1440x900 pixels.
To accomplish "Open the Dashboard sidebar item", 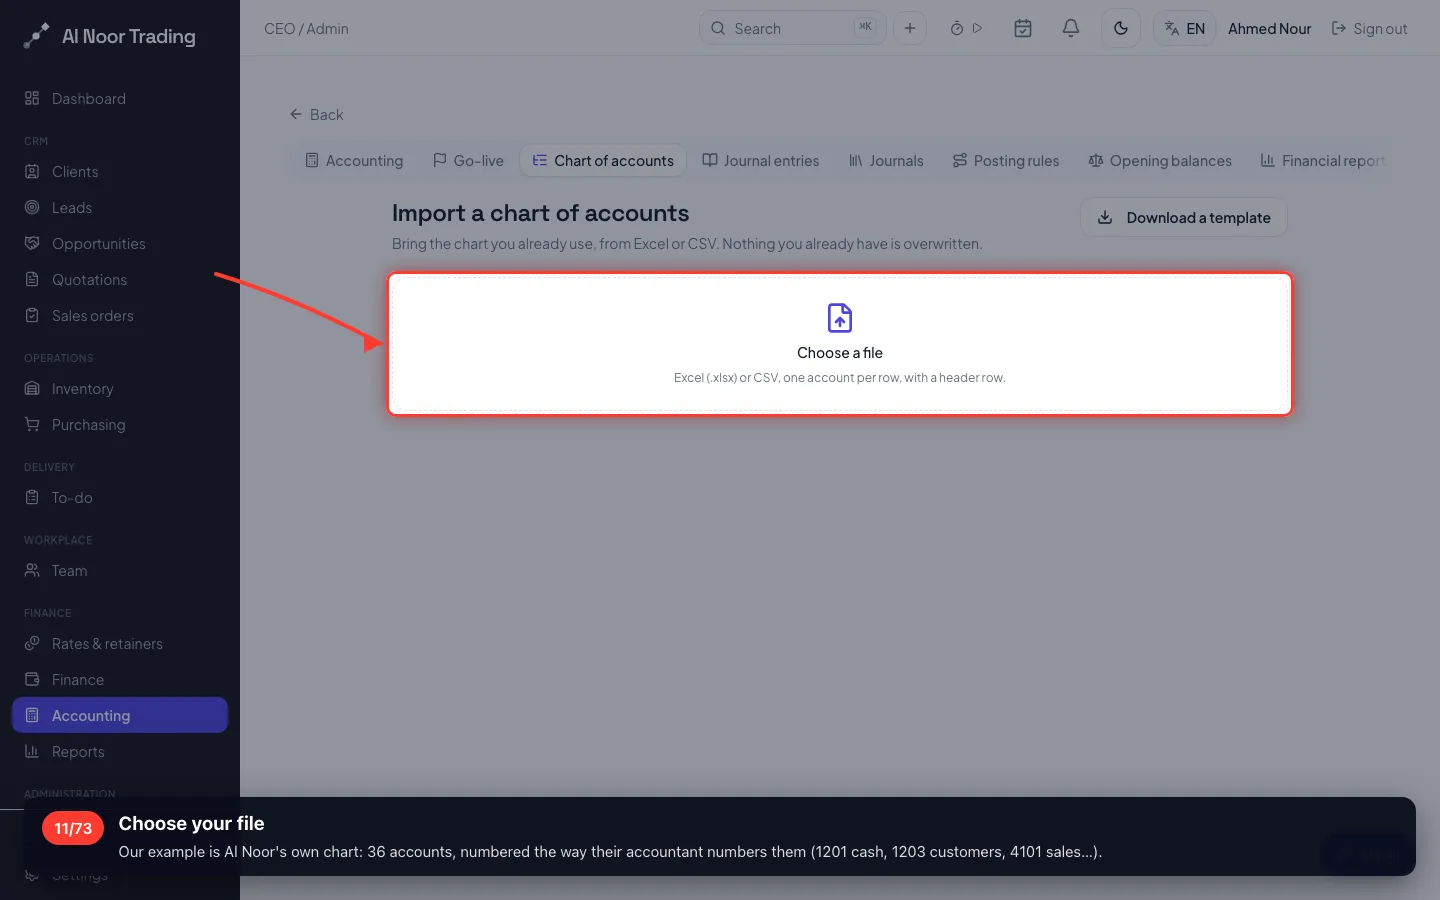I will click(120, 99).
